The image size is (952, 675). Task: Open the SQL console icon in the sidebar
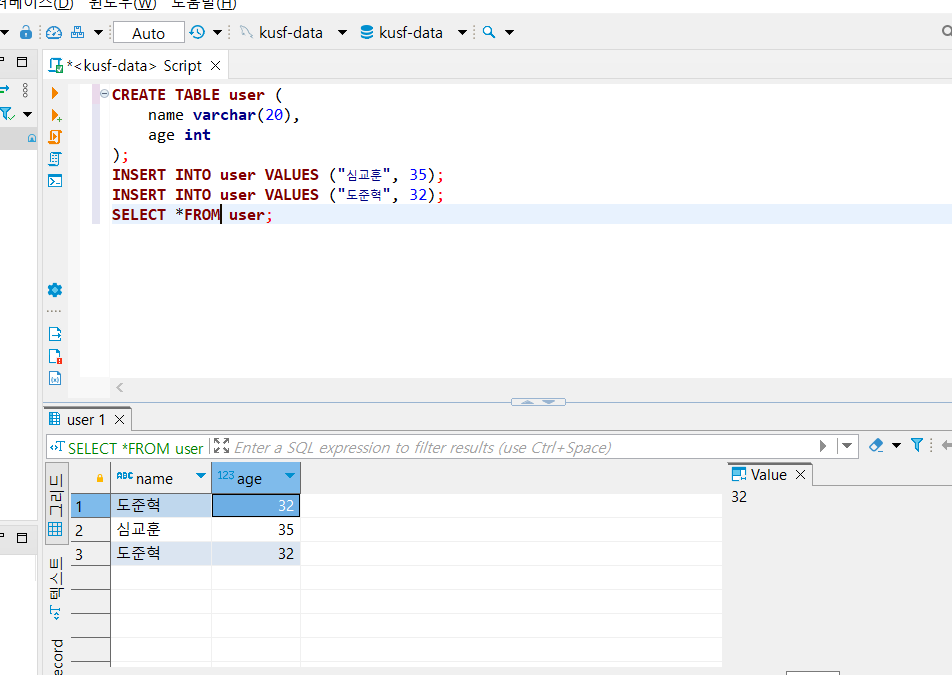click(x=56, y=180)
